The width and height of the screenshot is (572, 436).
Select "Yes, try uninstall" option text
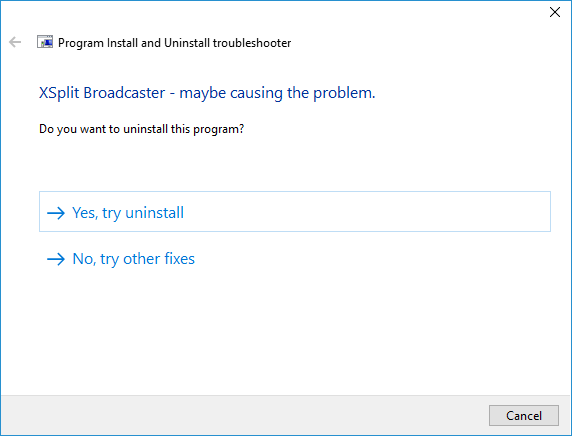click(x=128, y=213)
